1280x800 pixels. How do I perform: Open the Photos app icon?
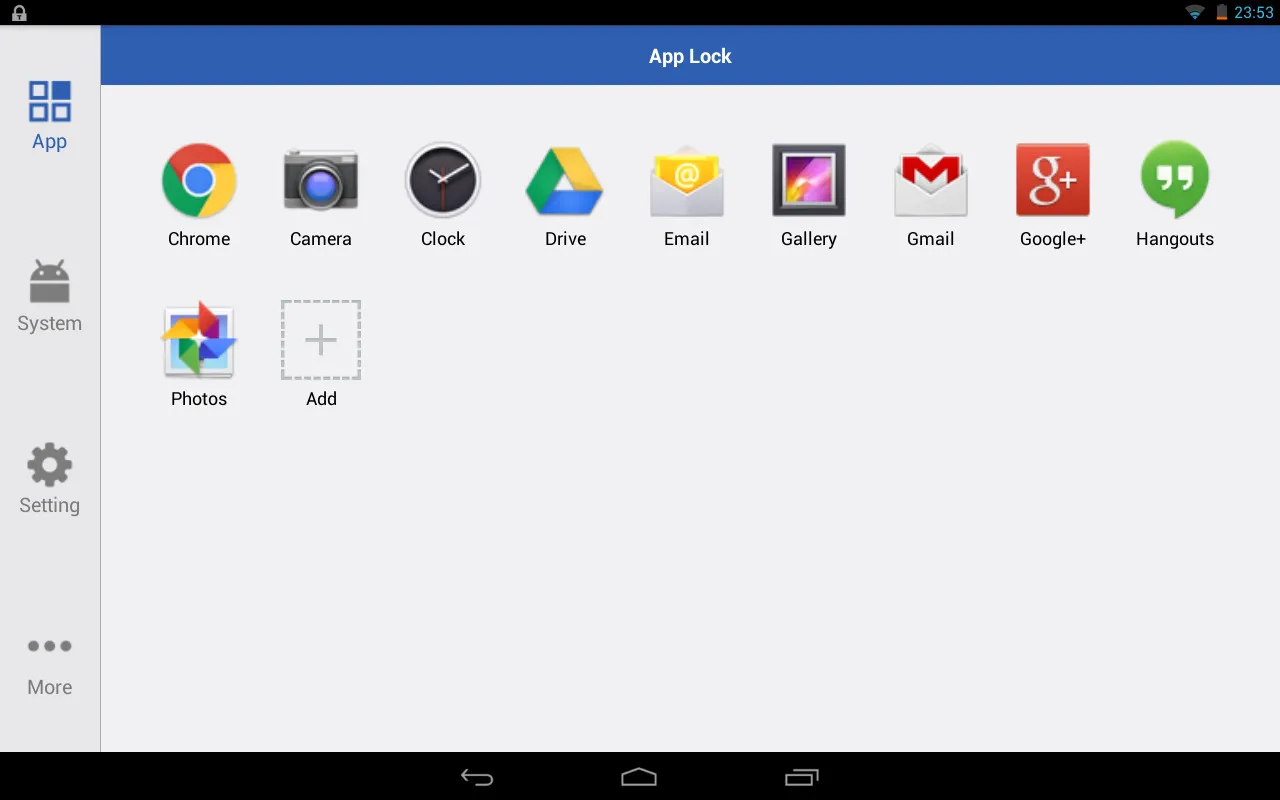click(x=198, y=340)
